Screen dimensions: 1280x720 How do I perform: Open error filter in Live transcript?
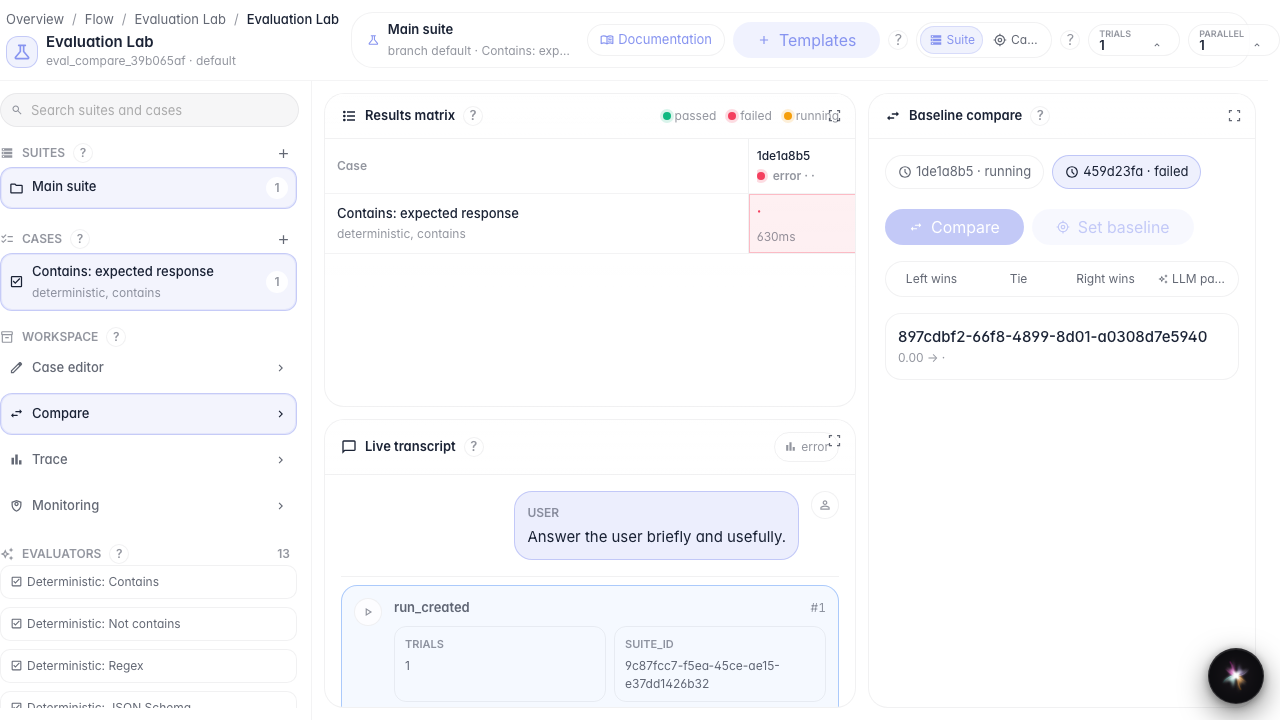pyautogui.click(x=806, y=447)
